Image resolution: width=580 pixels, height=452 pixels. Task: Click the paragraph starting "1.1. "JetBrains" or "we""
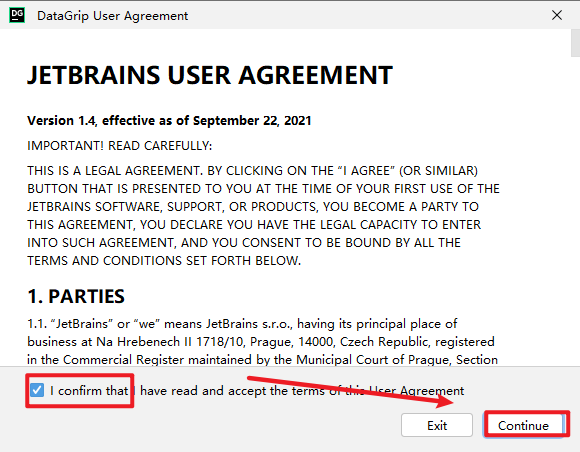pyautogui.click(x=263, y=341)
